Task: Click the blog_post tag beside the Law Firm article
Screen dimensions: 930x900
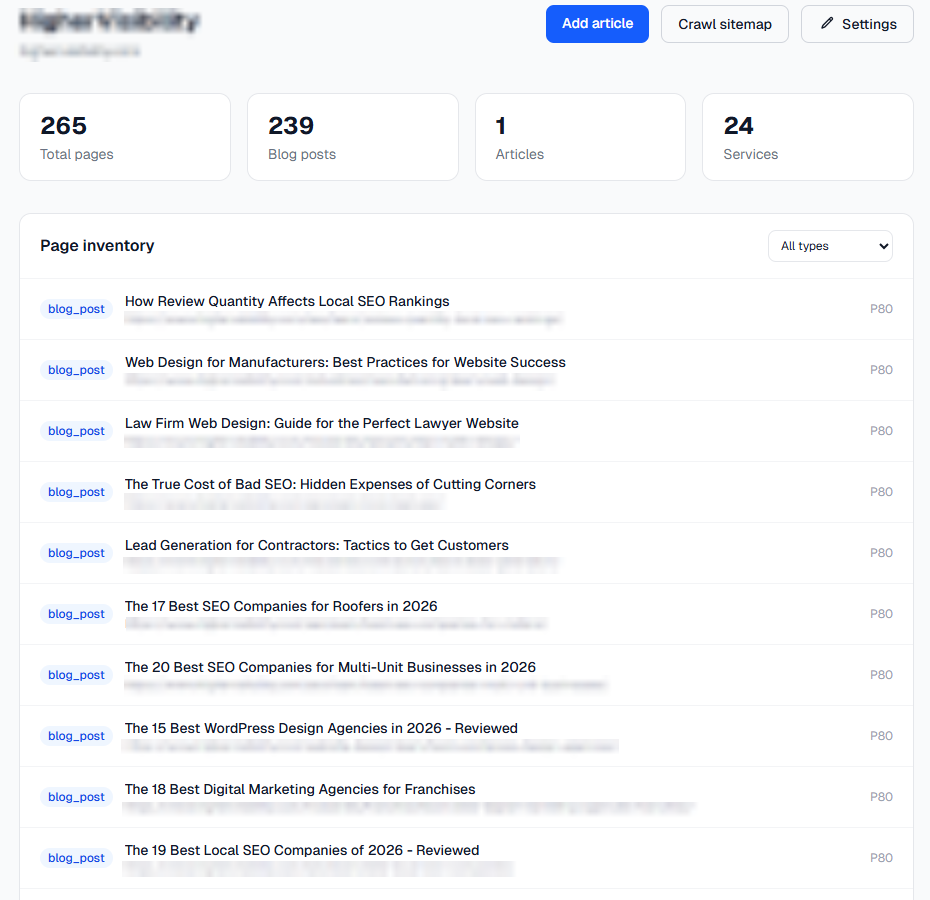Action: coord(76,430)
